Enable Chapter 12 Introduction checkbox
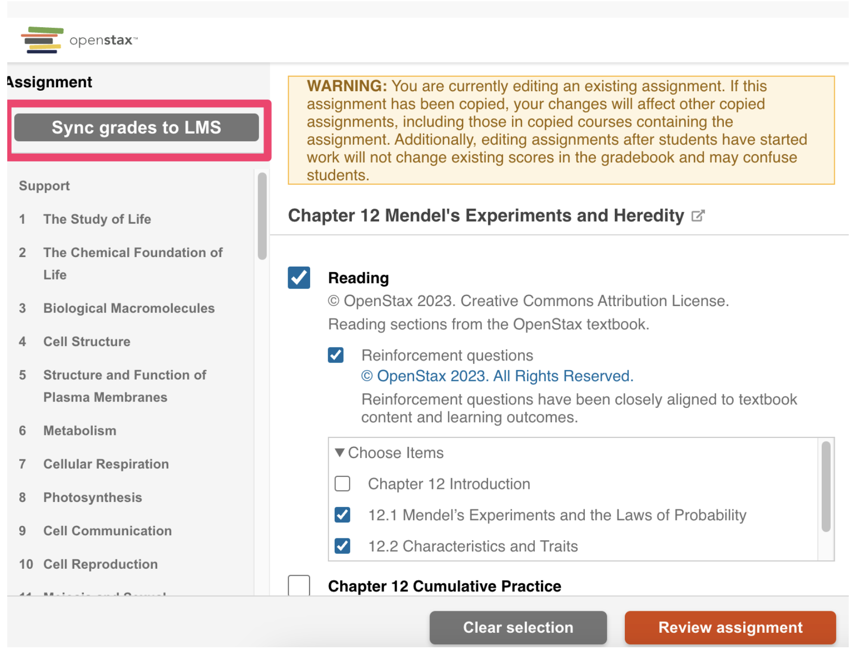Viewport: 859px width, 656px height. [343, 483]
